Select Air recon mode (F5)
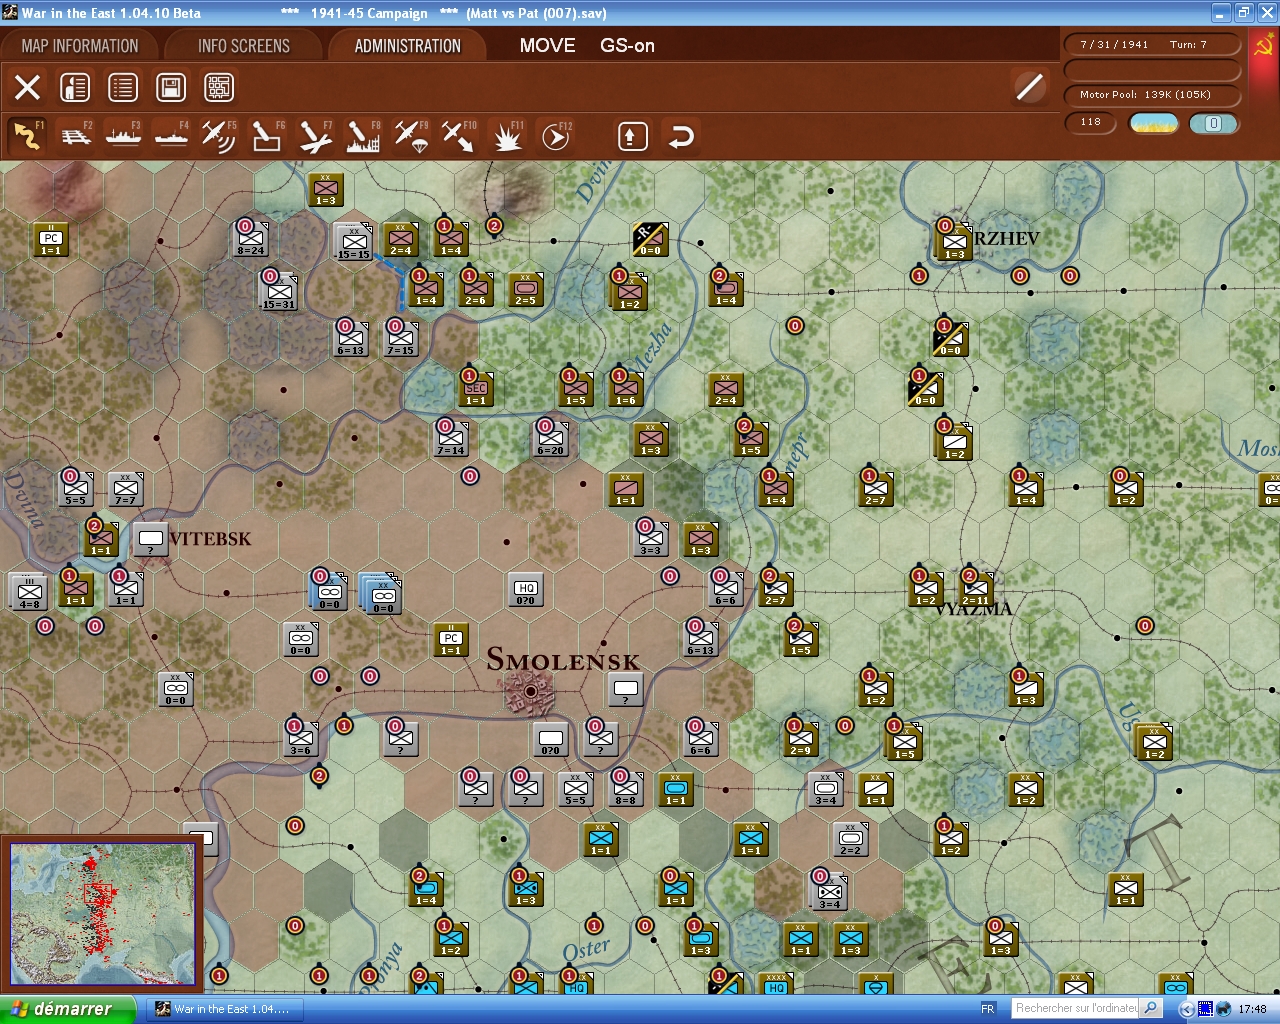The width and height of the screenshot is (1280, 1024). tap(219, 136)
